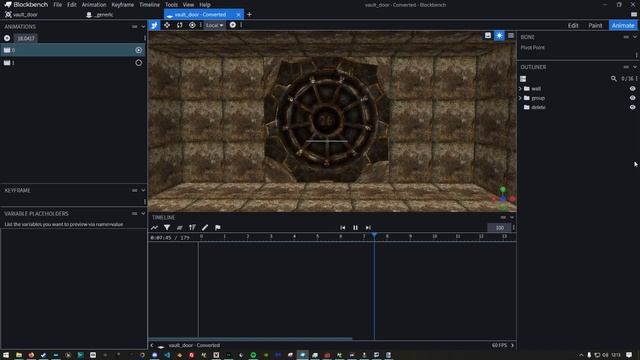Switch to Animate mode
The width and height of the screenshot is (640, 360).
(x=623, y=25)
